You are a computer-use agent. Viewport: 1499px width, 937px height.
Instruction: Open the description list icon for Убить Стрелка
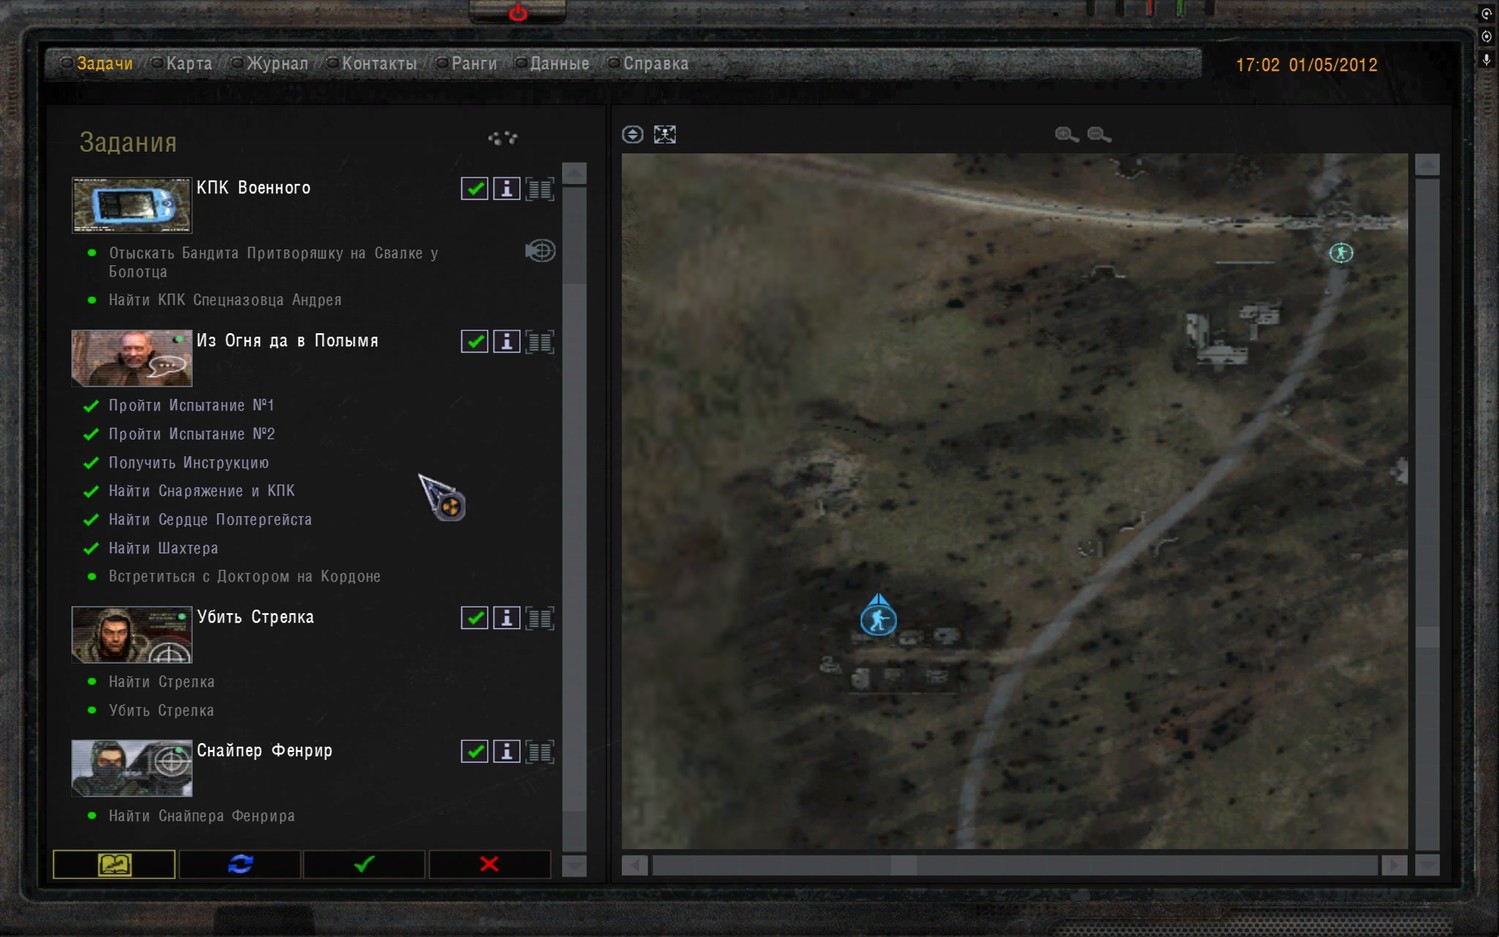(x=540, y=618)
